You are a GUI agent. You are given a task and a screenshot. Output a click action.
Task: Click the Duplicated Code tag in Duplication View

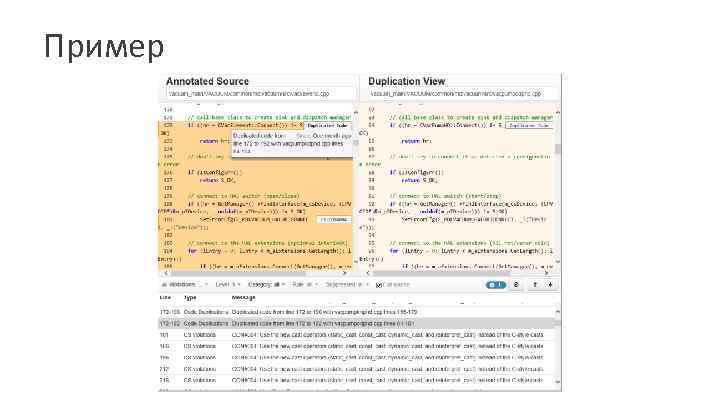[x=529, y=125]
